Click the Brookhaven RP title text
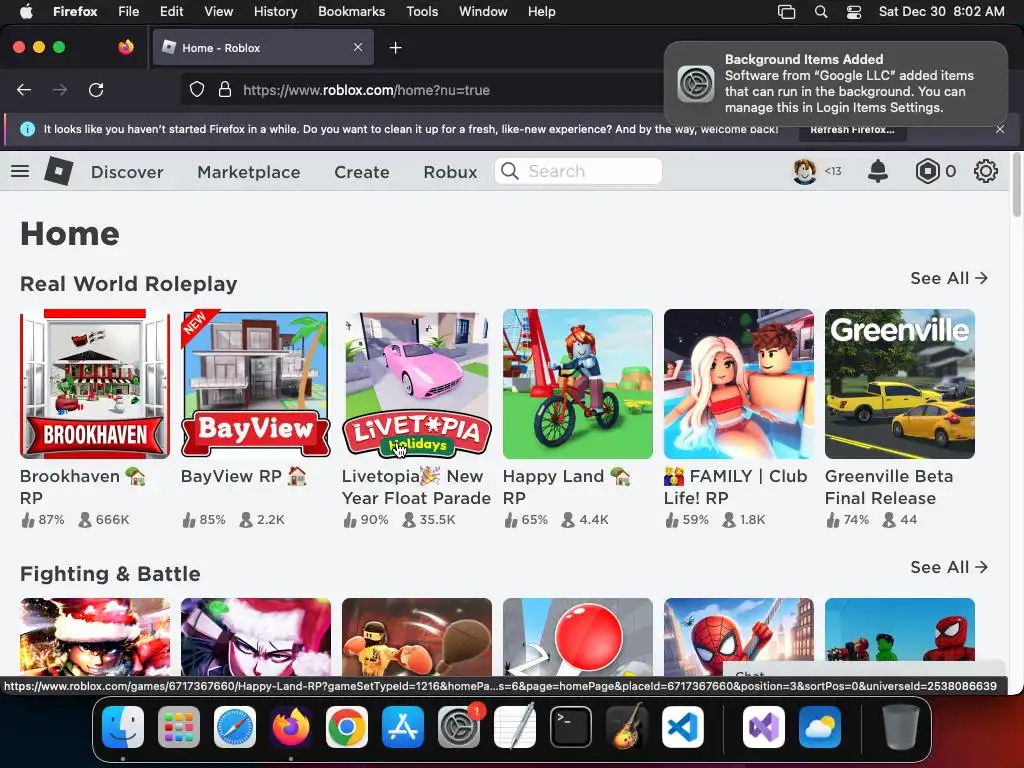Image resolution: width=1024 pixels, height=768 pixels. click(x=82, y=487)
